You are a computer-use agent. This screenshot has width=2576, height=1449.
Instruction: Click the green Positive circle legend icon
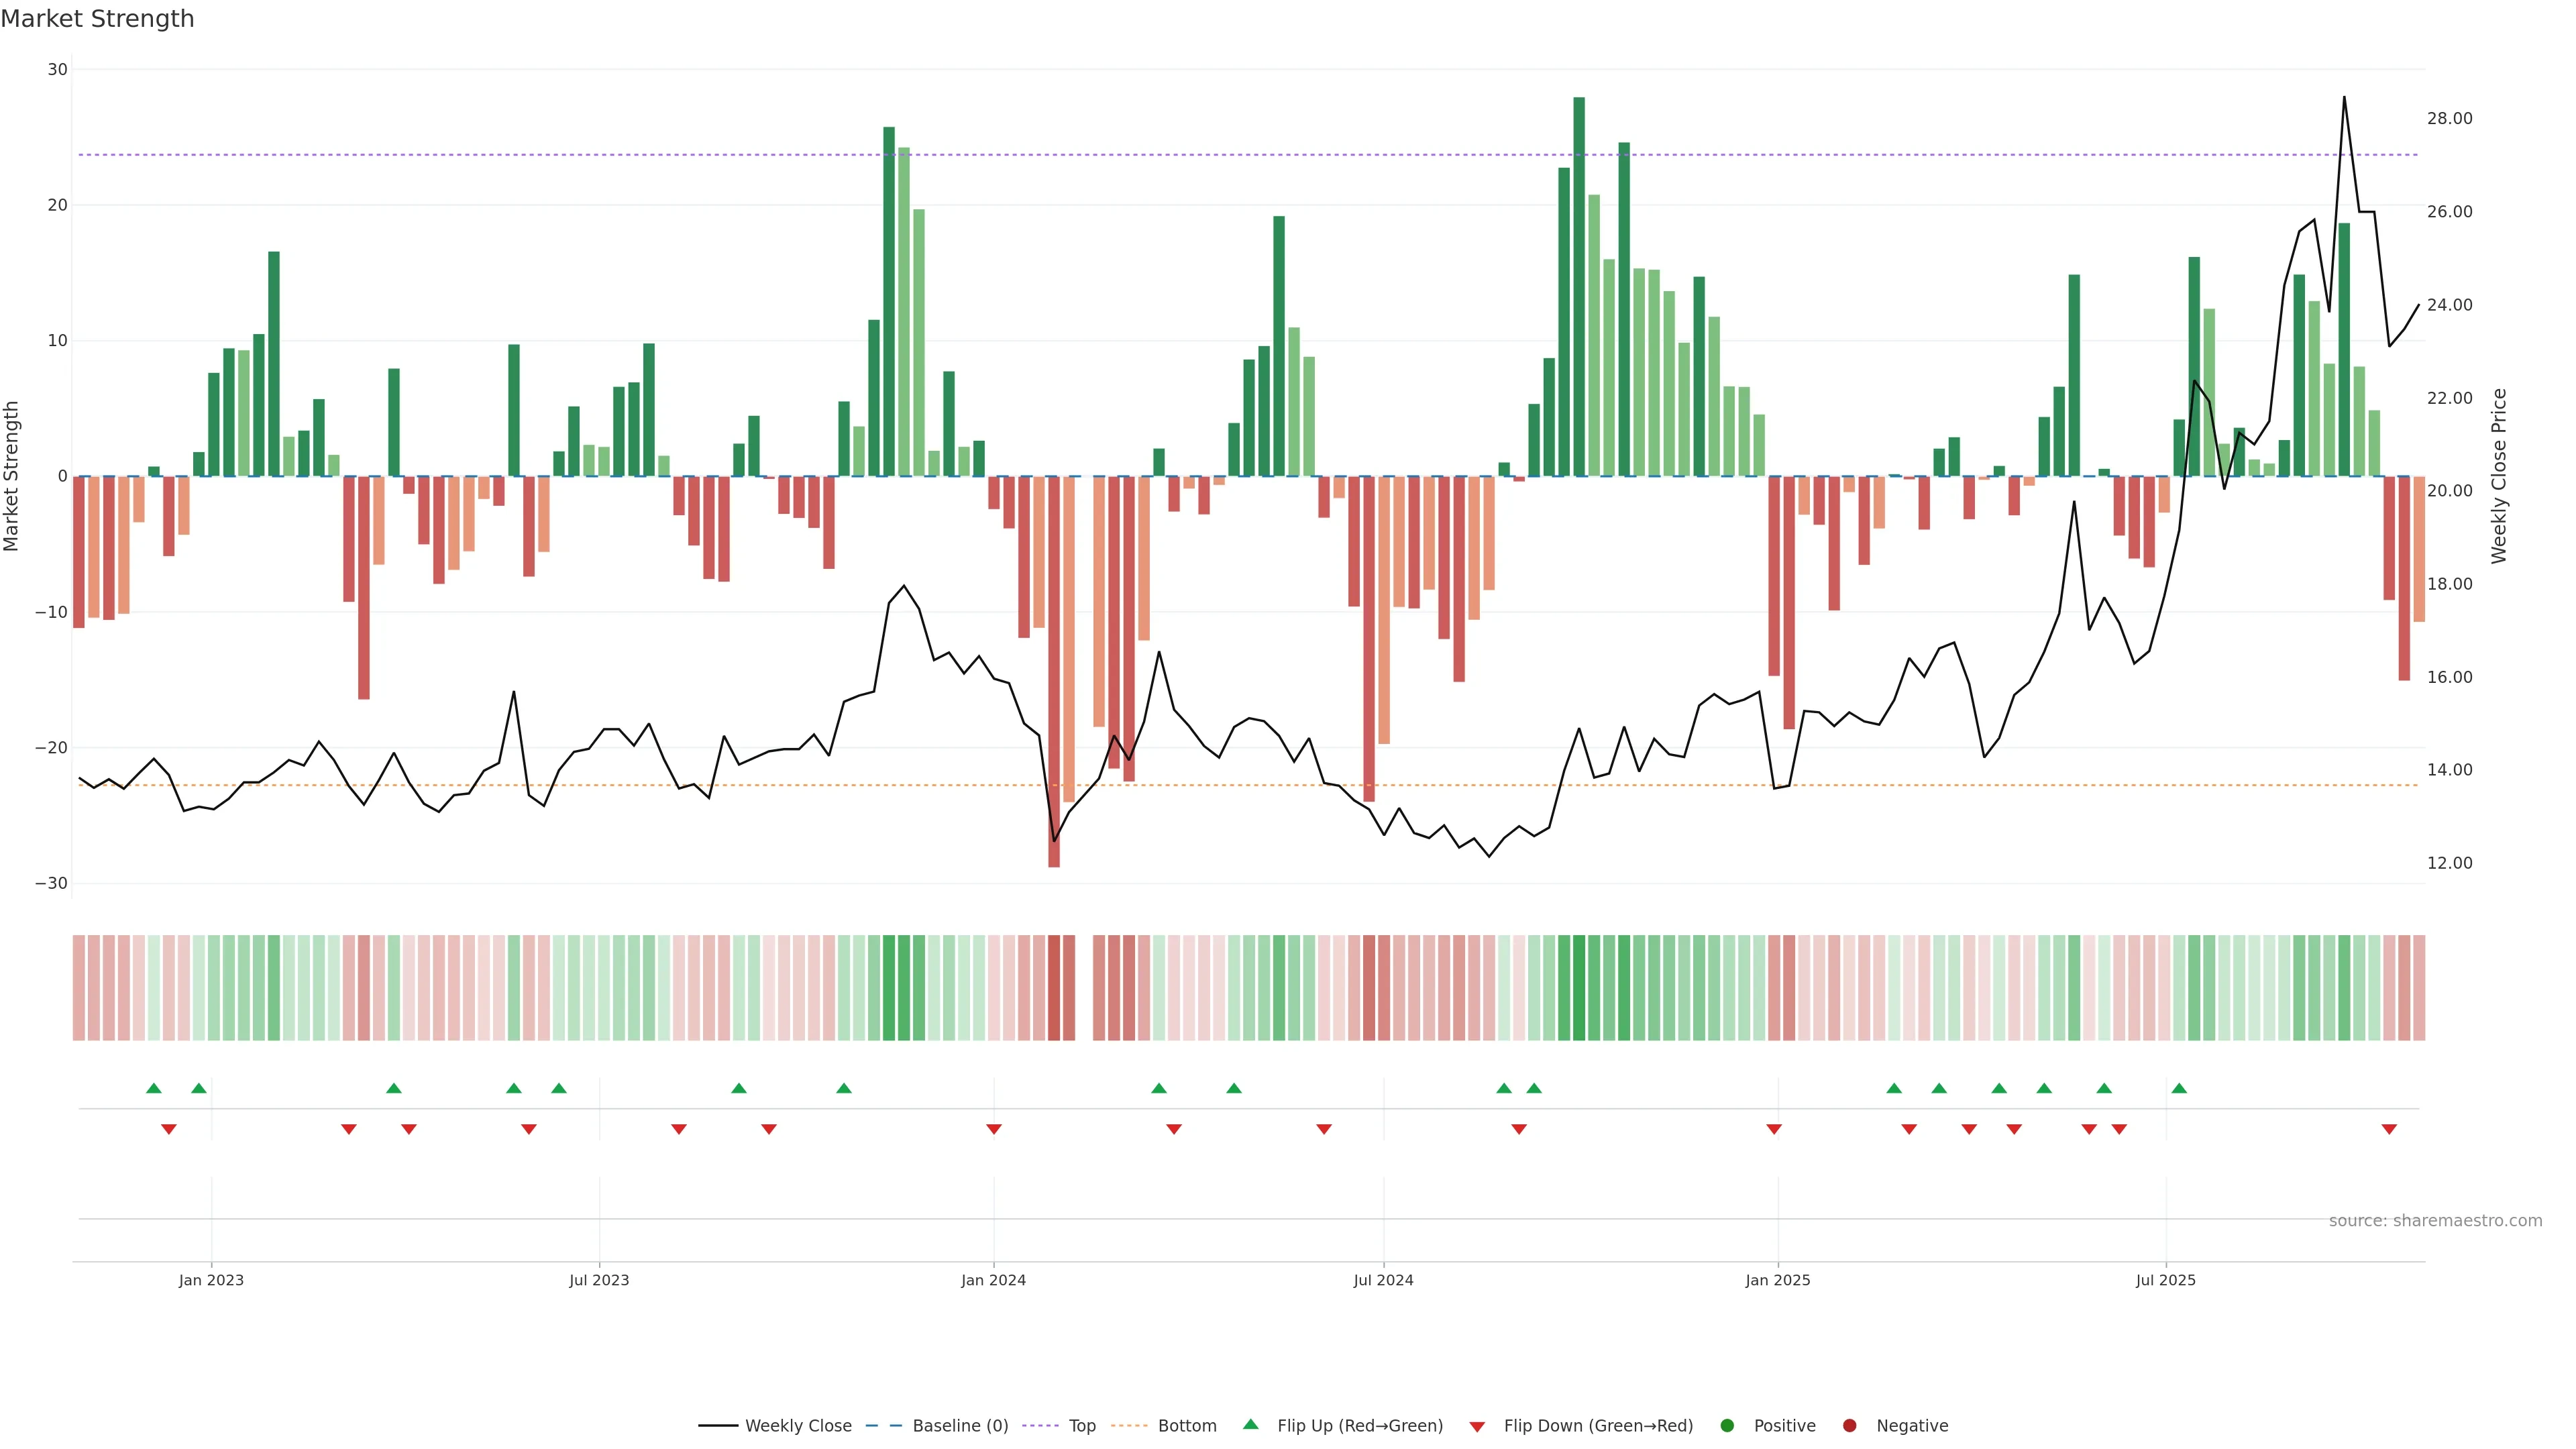point(1727,1425)
